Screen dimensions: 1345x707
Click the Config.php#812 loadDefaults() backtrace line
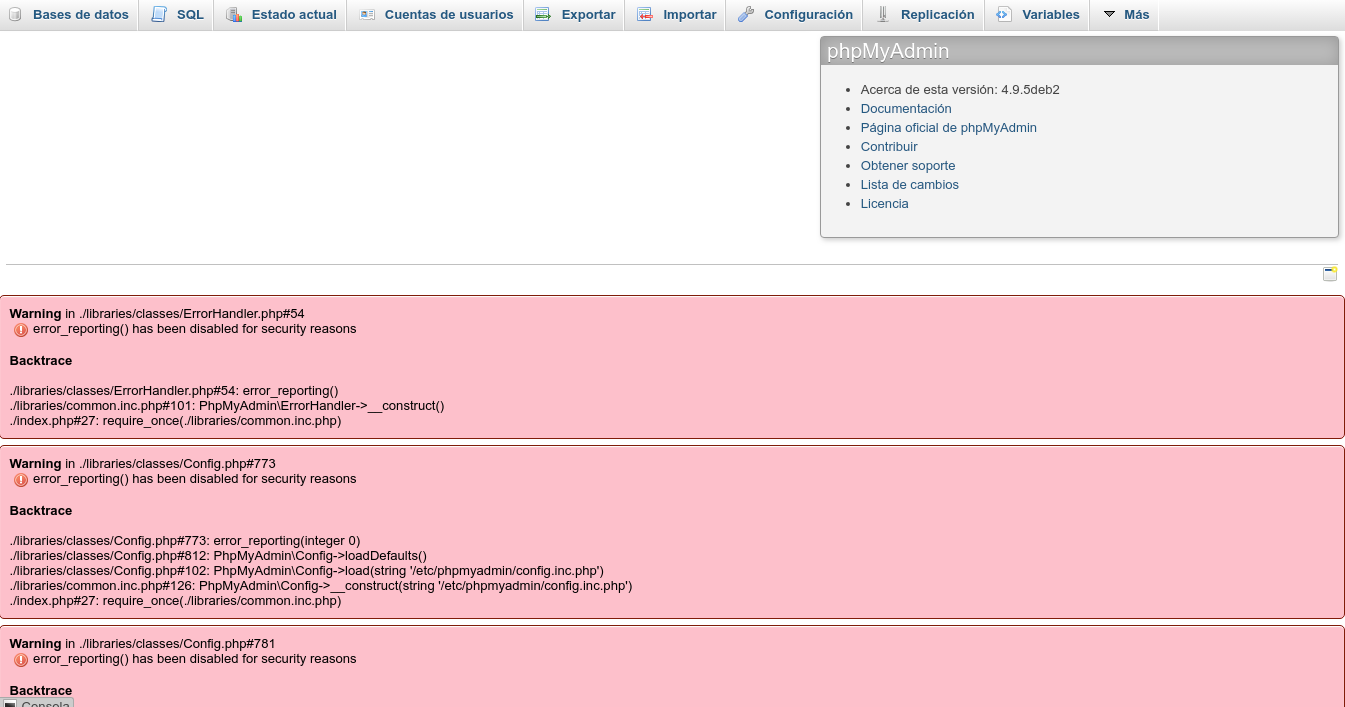pyautogui.click(x=218, y=556)
